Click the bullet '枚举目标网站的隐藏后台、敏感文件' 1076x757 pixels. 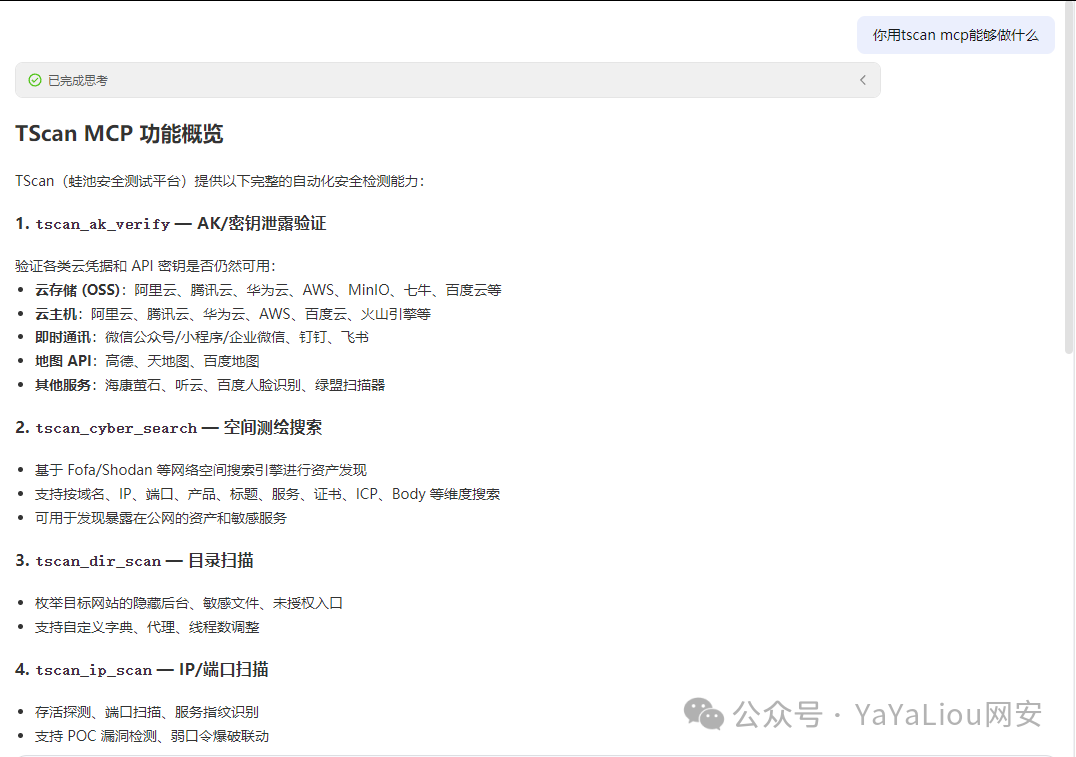point(189,603)
